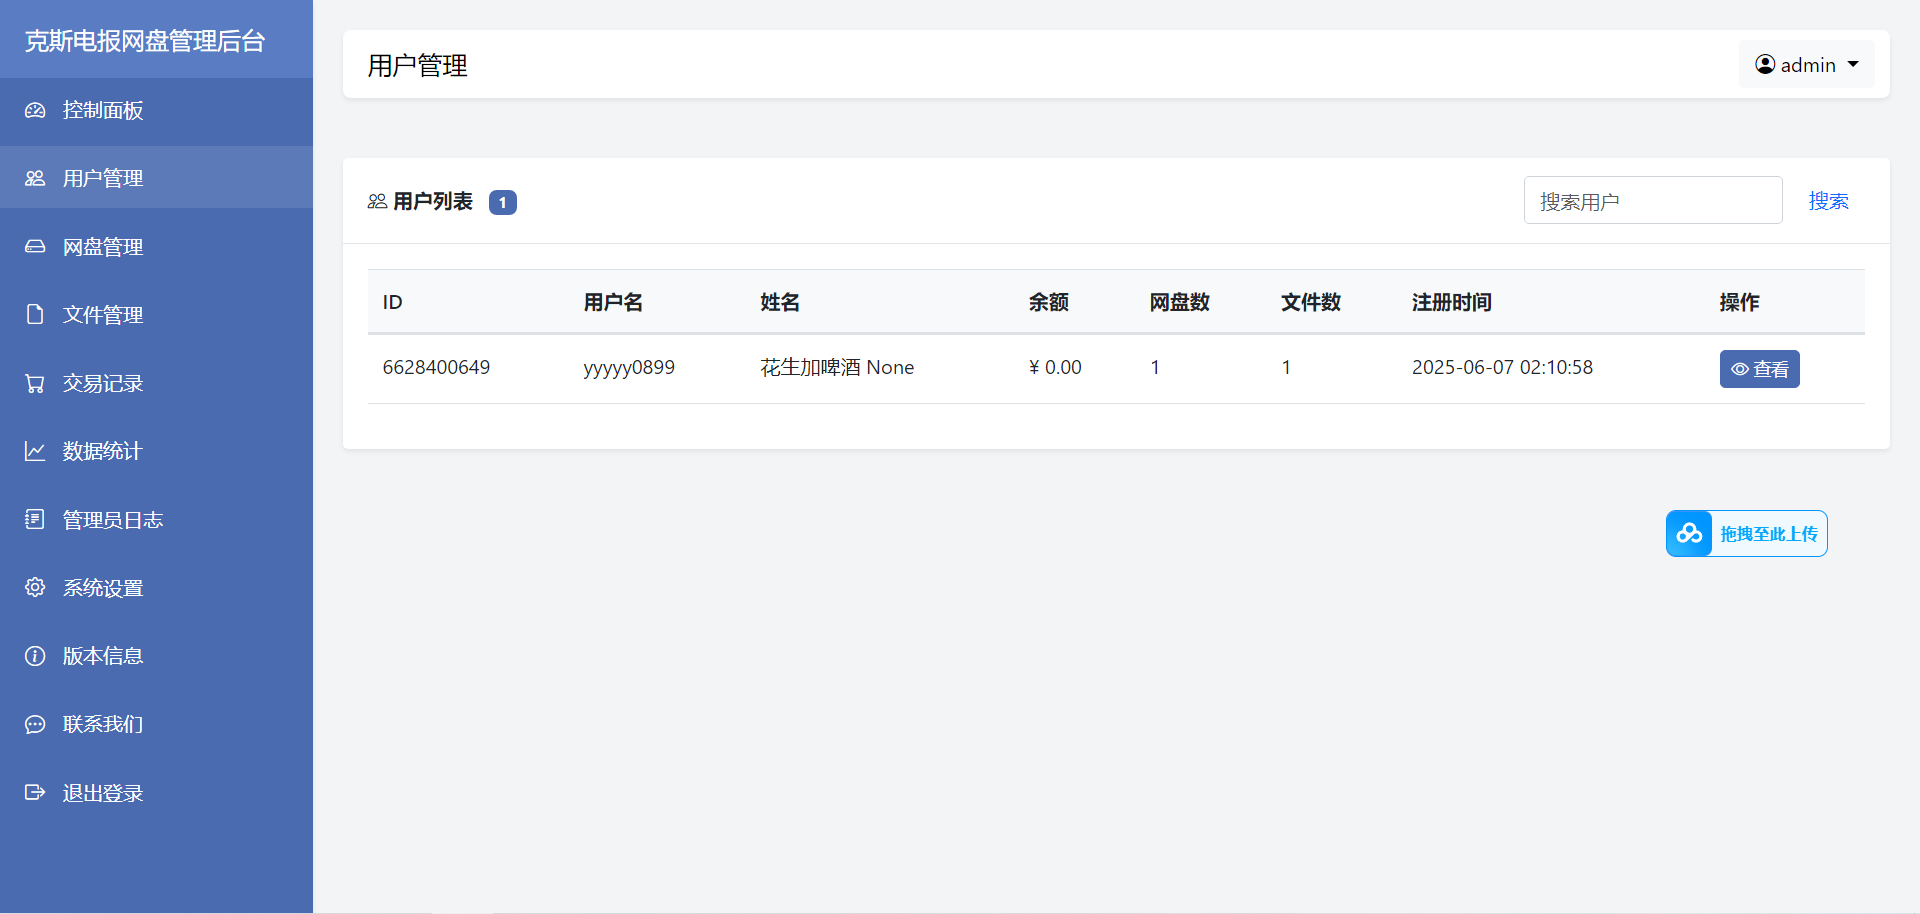Click the admin profile avatar icon
The width and height of the screenshot is (1920, 914).
coord(1766,64)
